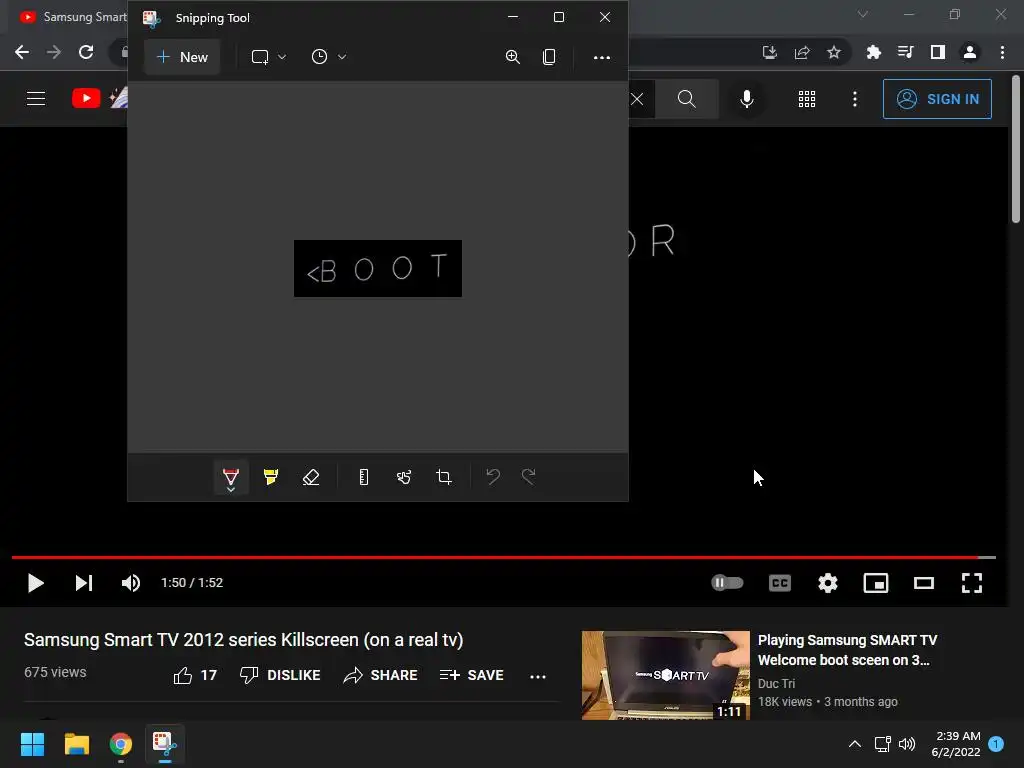Seek on the red video progress bar
Screen dimensions: 1024x768
(504, 557)
